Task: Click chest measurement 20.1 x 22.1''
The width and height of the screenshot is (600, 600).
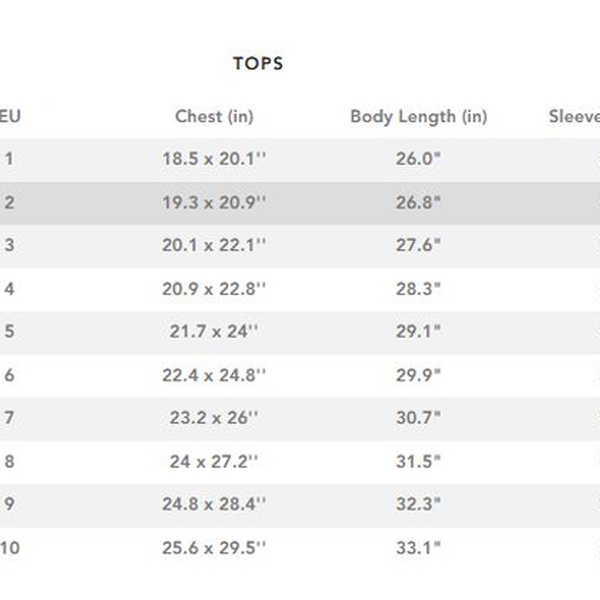Action: (214, 245)
